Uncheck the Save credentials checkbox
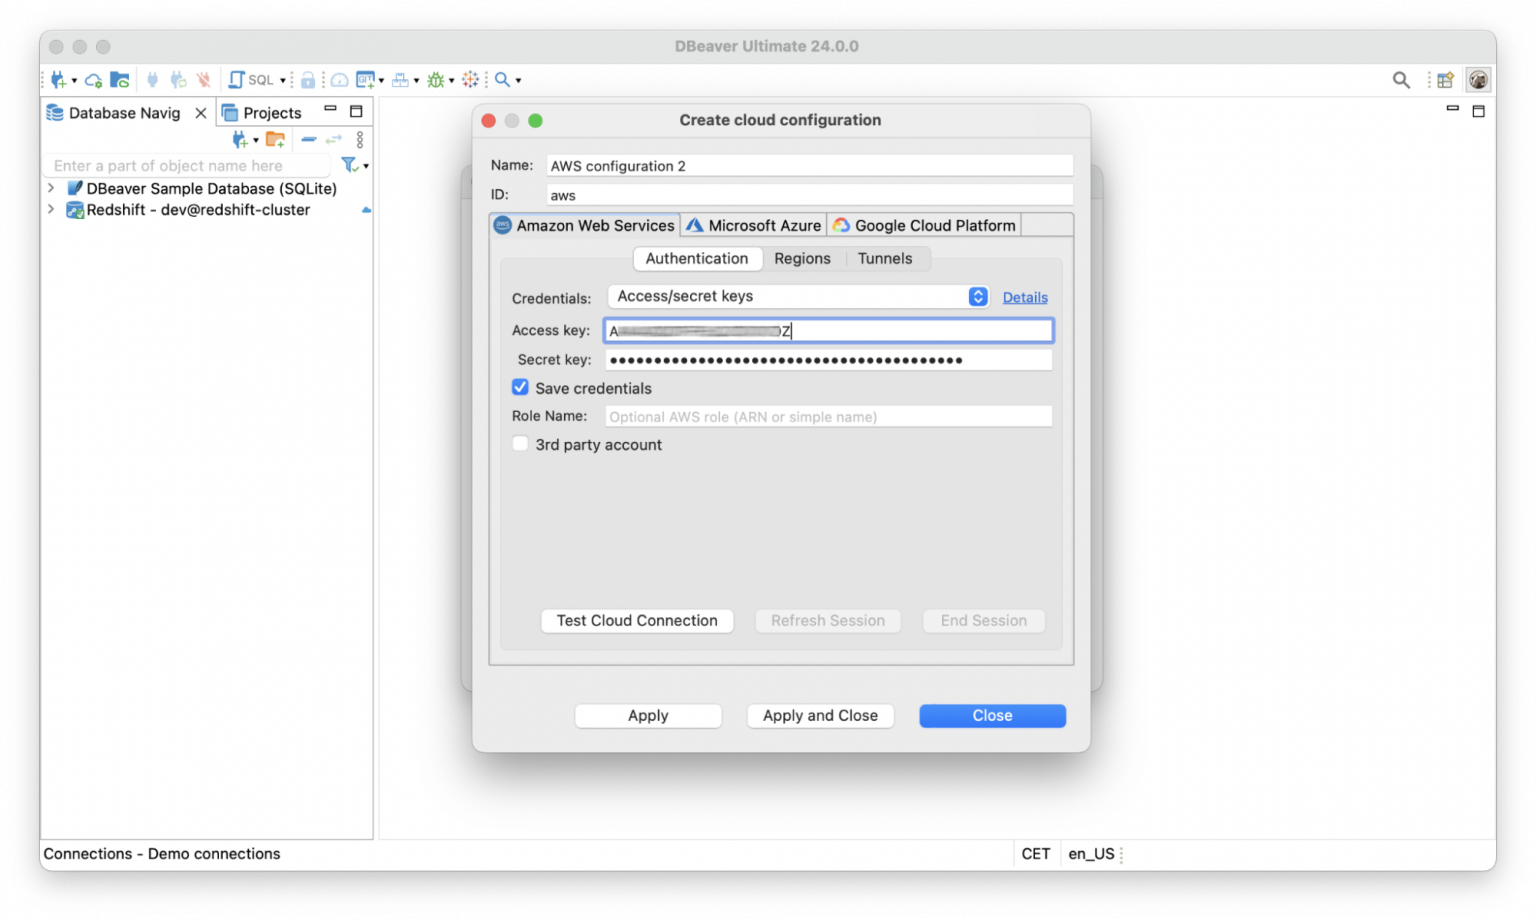 520,387
